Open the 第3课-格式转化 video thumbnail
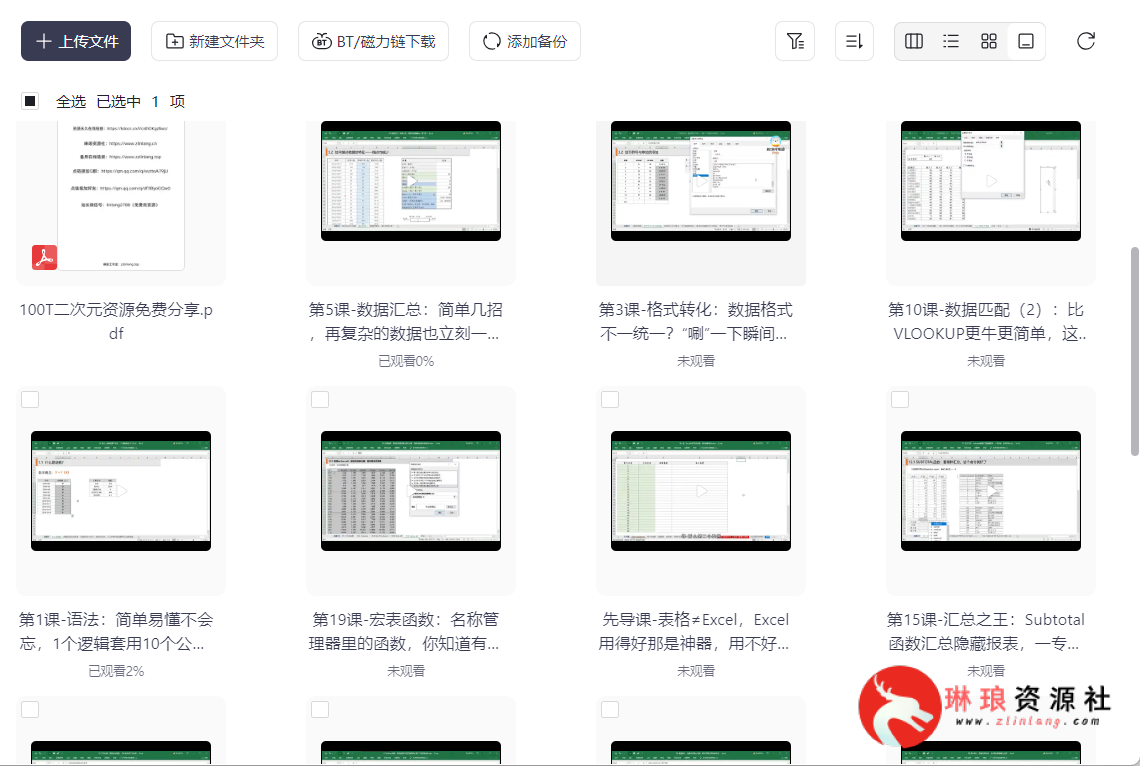Screen dimensions: 1140x766 point(701,181)
